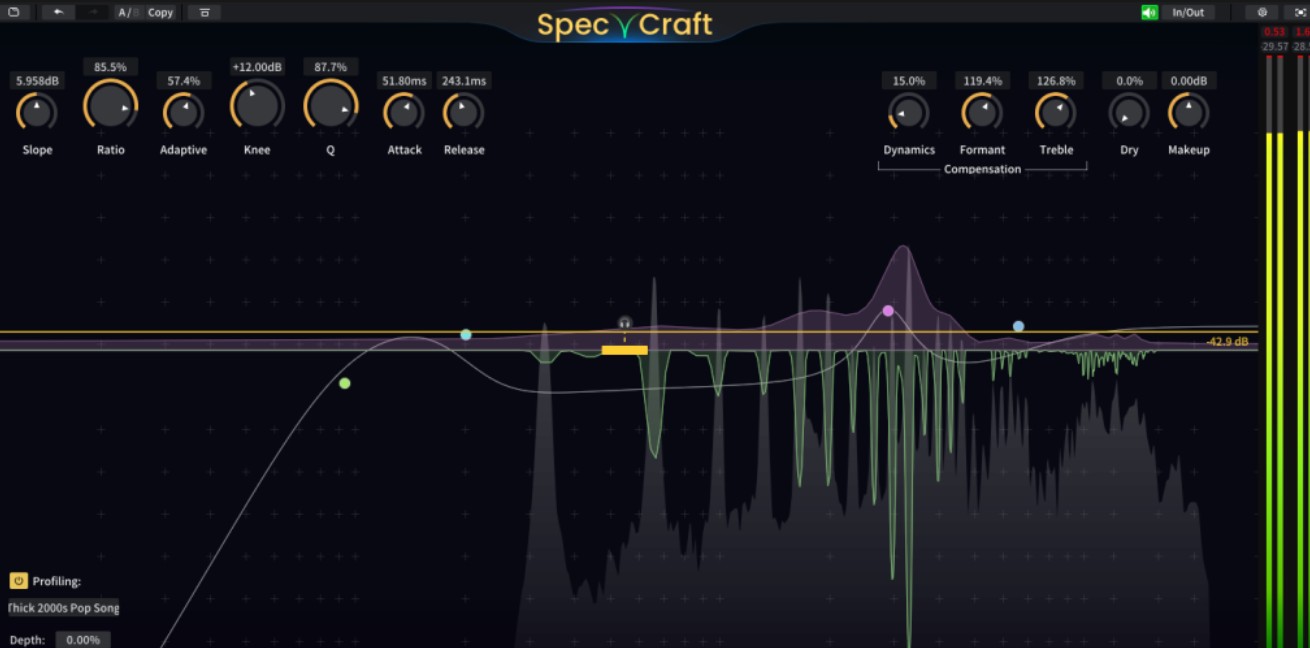Click the Attack value 51.80ms
This screenshot has width=1310, height=648.
[404, 81]
